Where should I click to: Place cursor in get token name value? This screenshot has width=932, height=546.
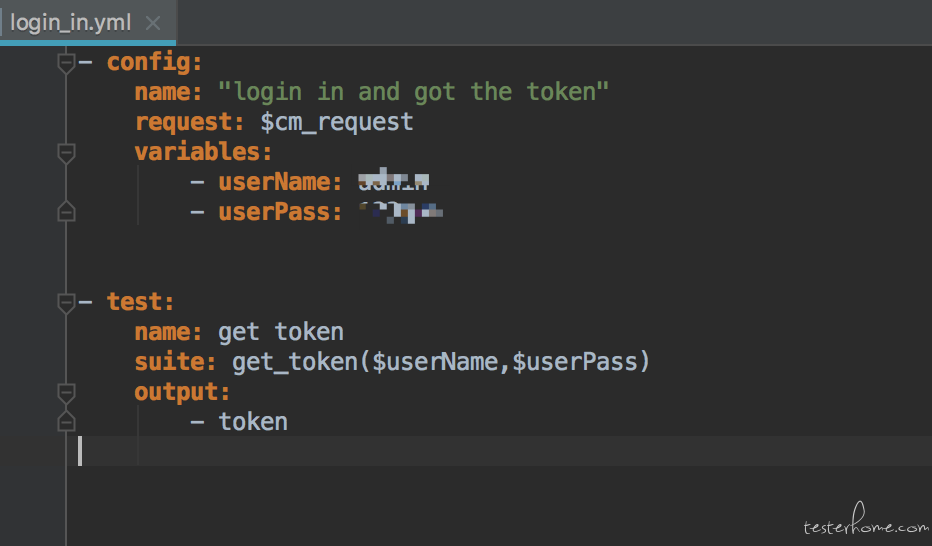point(281,332)
